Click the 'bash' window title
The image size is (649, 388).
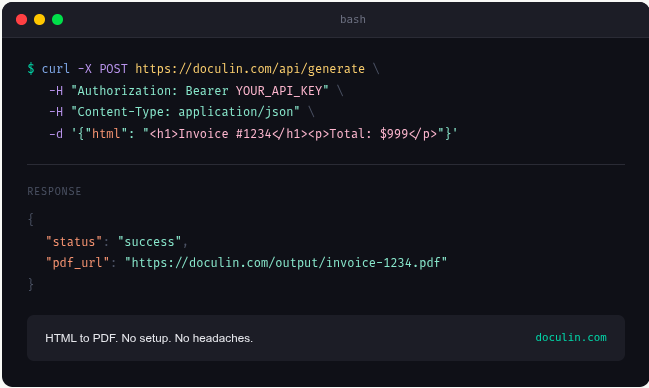point(353,19)
